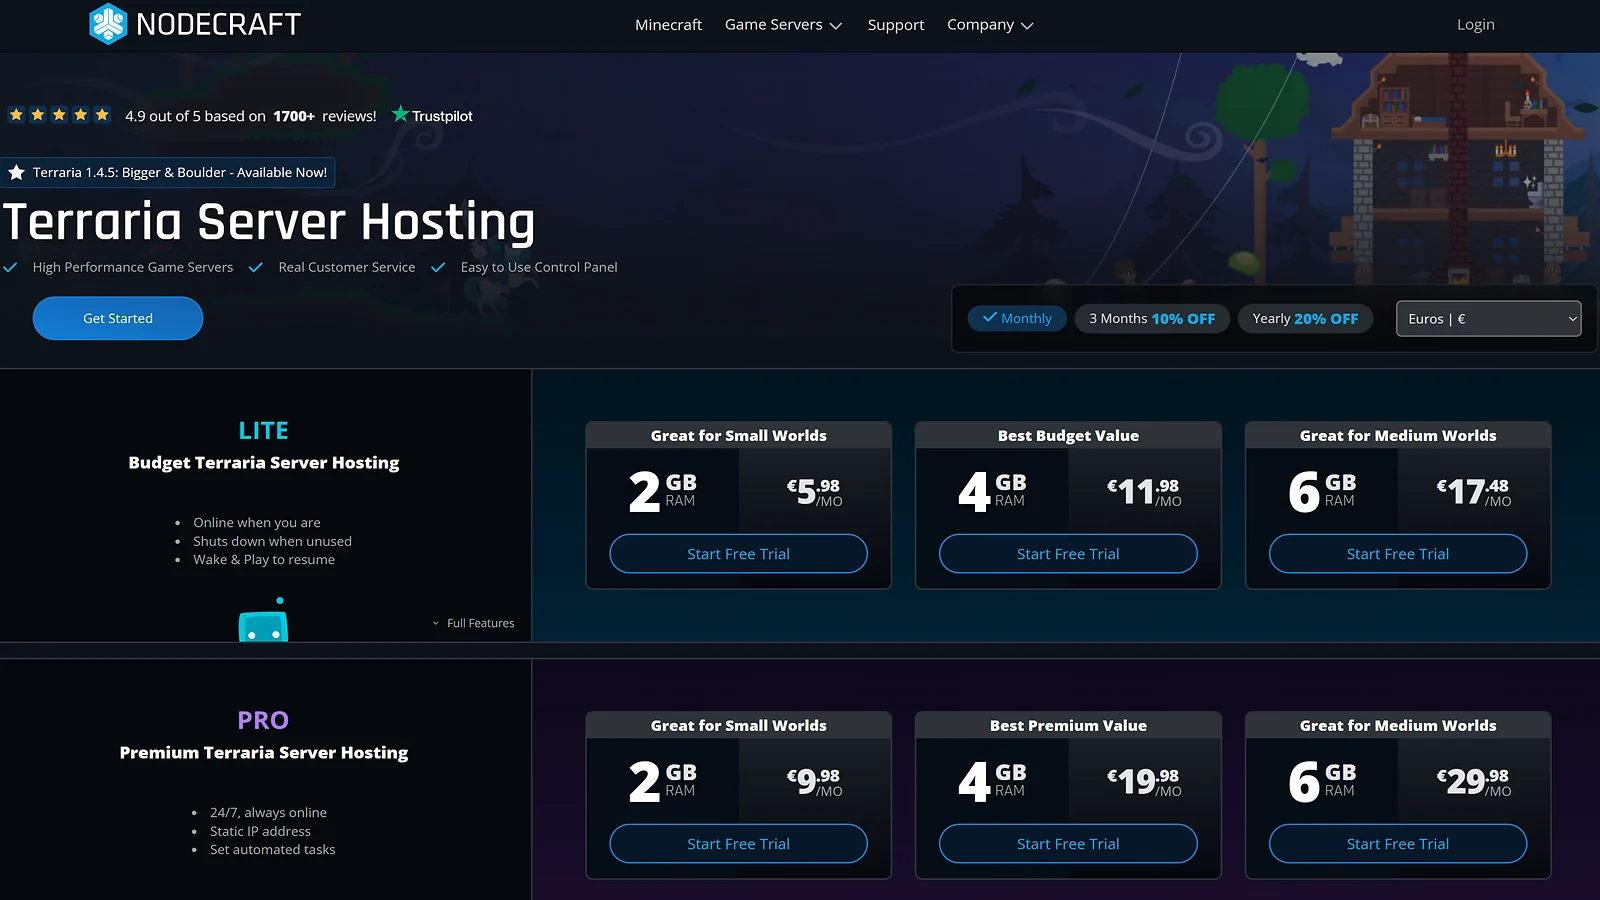Click the Terraria Server Hosting title
This screenshot has width=1600, height=900.
(269, 222)
